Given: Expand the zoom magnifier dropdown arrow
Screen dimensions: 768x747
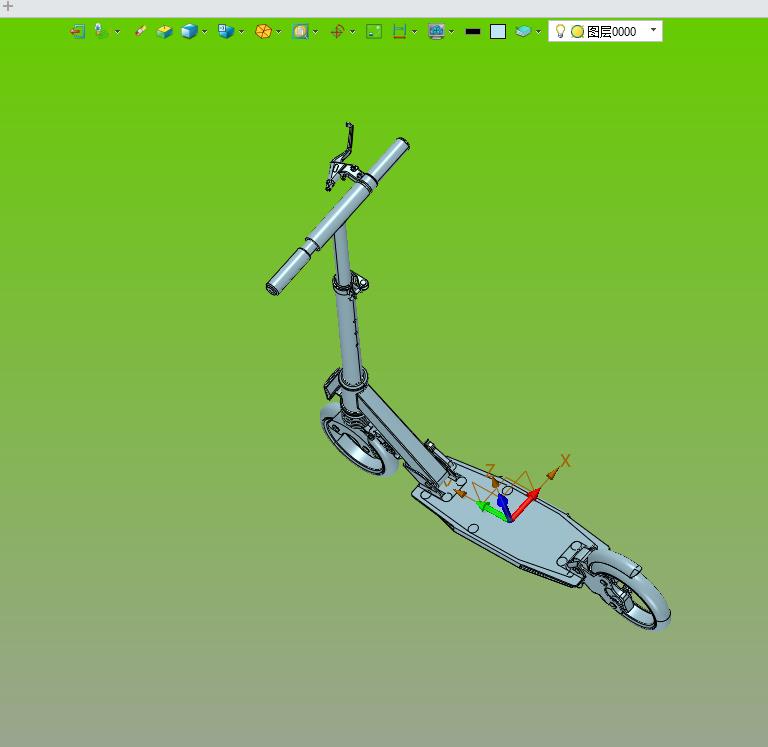Looking at the screenshot, I should point(315,32).
